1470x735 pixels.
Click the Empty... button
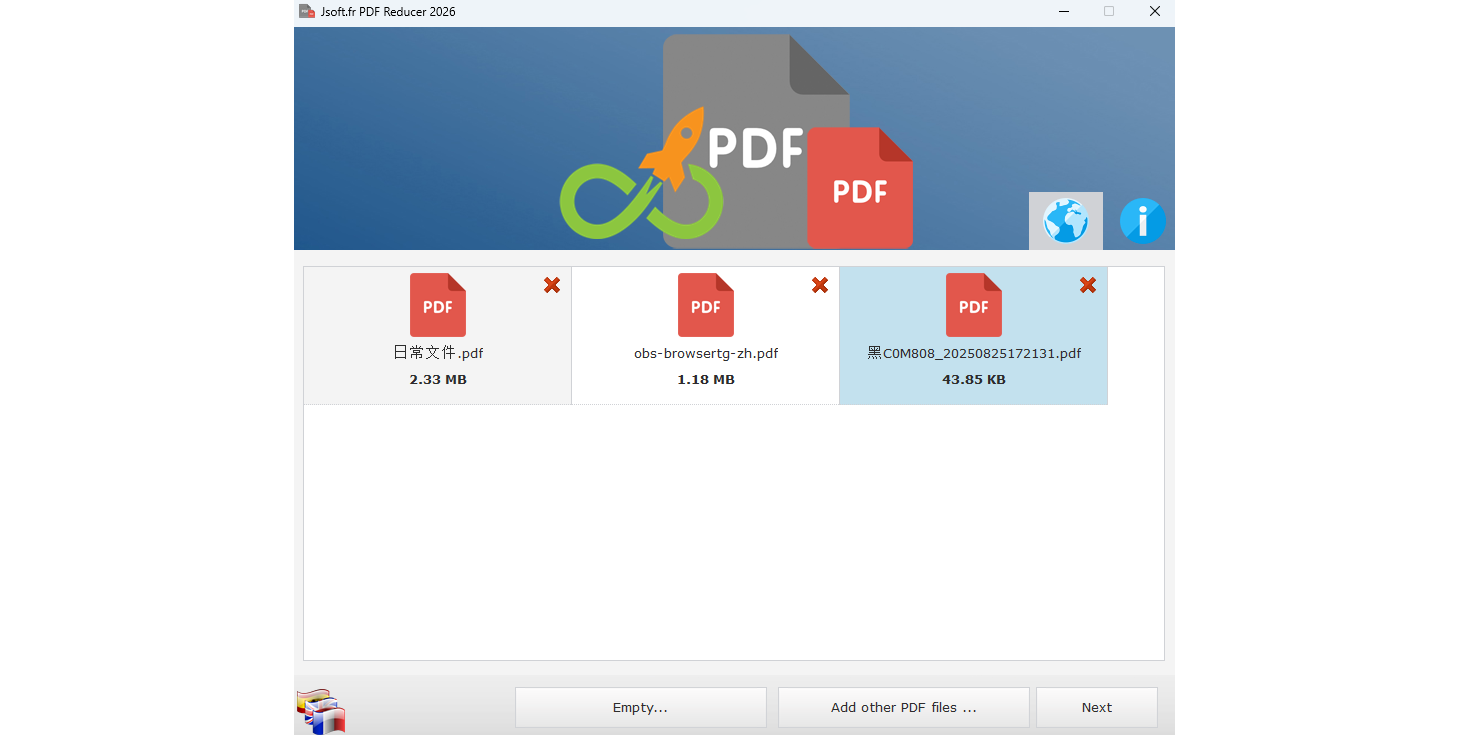tap(640, 707)
